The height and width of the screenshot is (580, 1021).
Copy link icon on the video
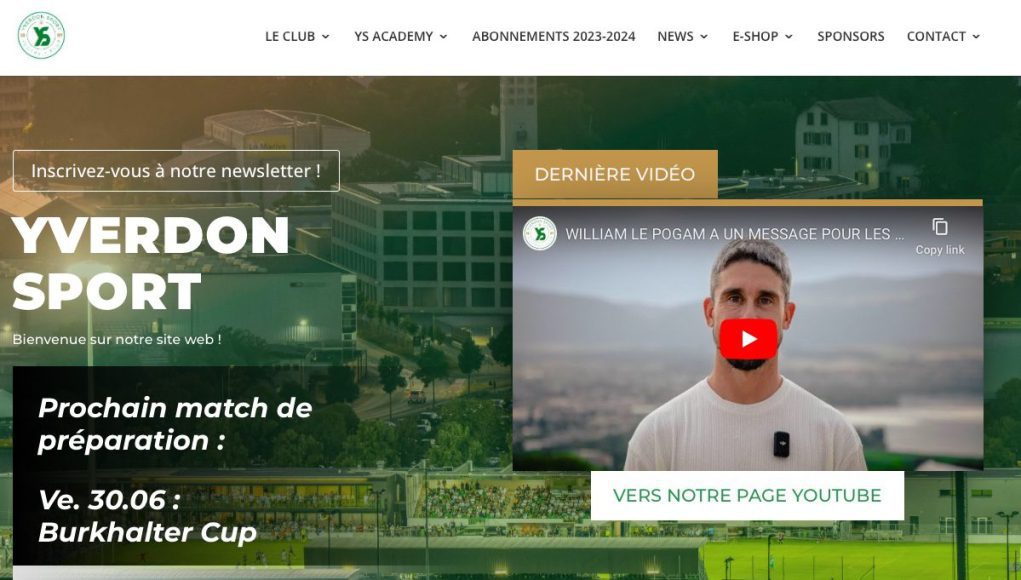[x=940, y=227]
